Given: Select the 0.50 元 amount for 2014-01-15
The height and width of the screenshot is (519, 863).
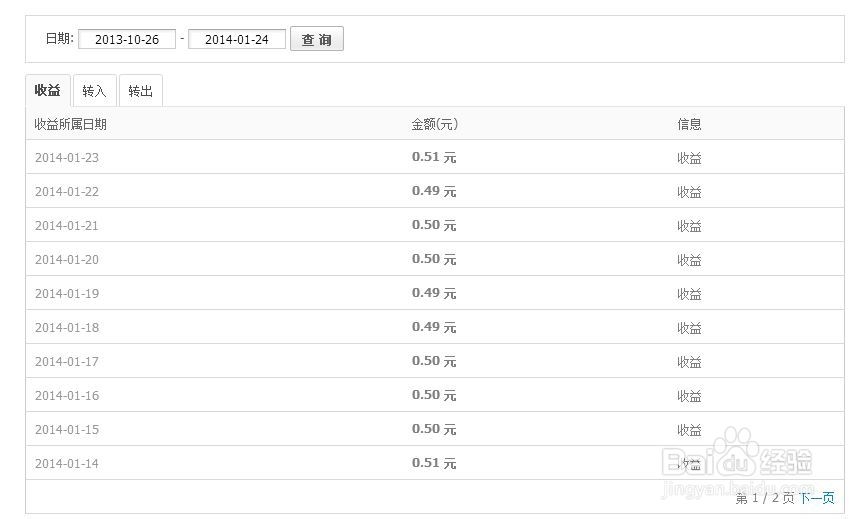Looking at the screenshot, I should point(434,429).
